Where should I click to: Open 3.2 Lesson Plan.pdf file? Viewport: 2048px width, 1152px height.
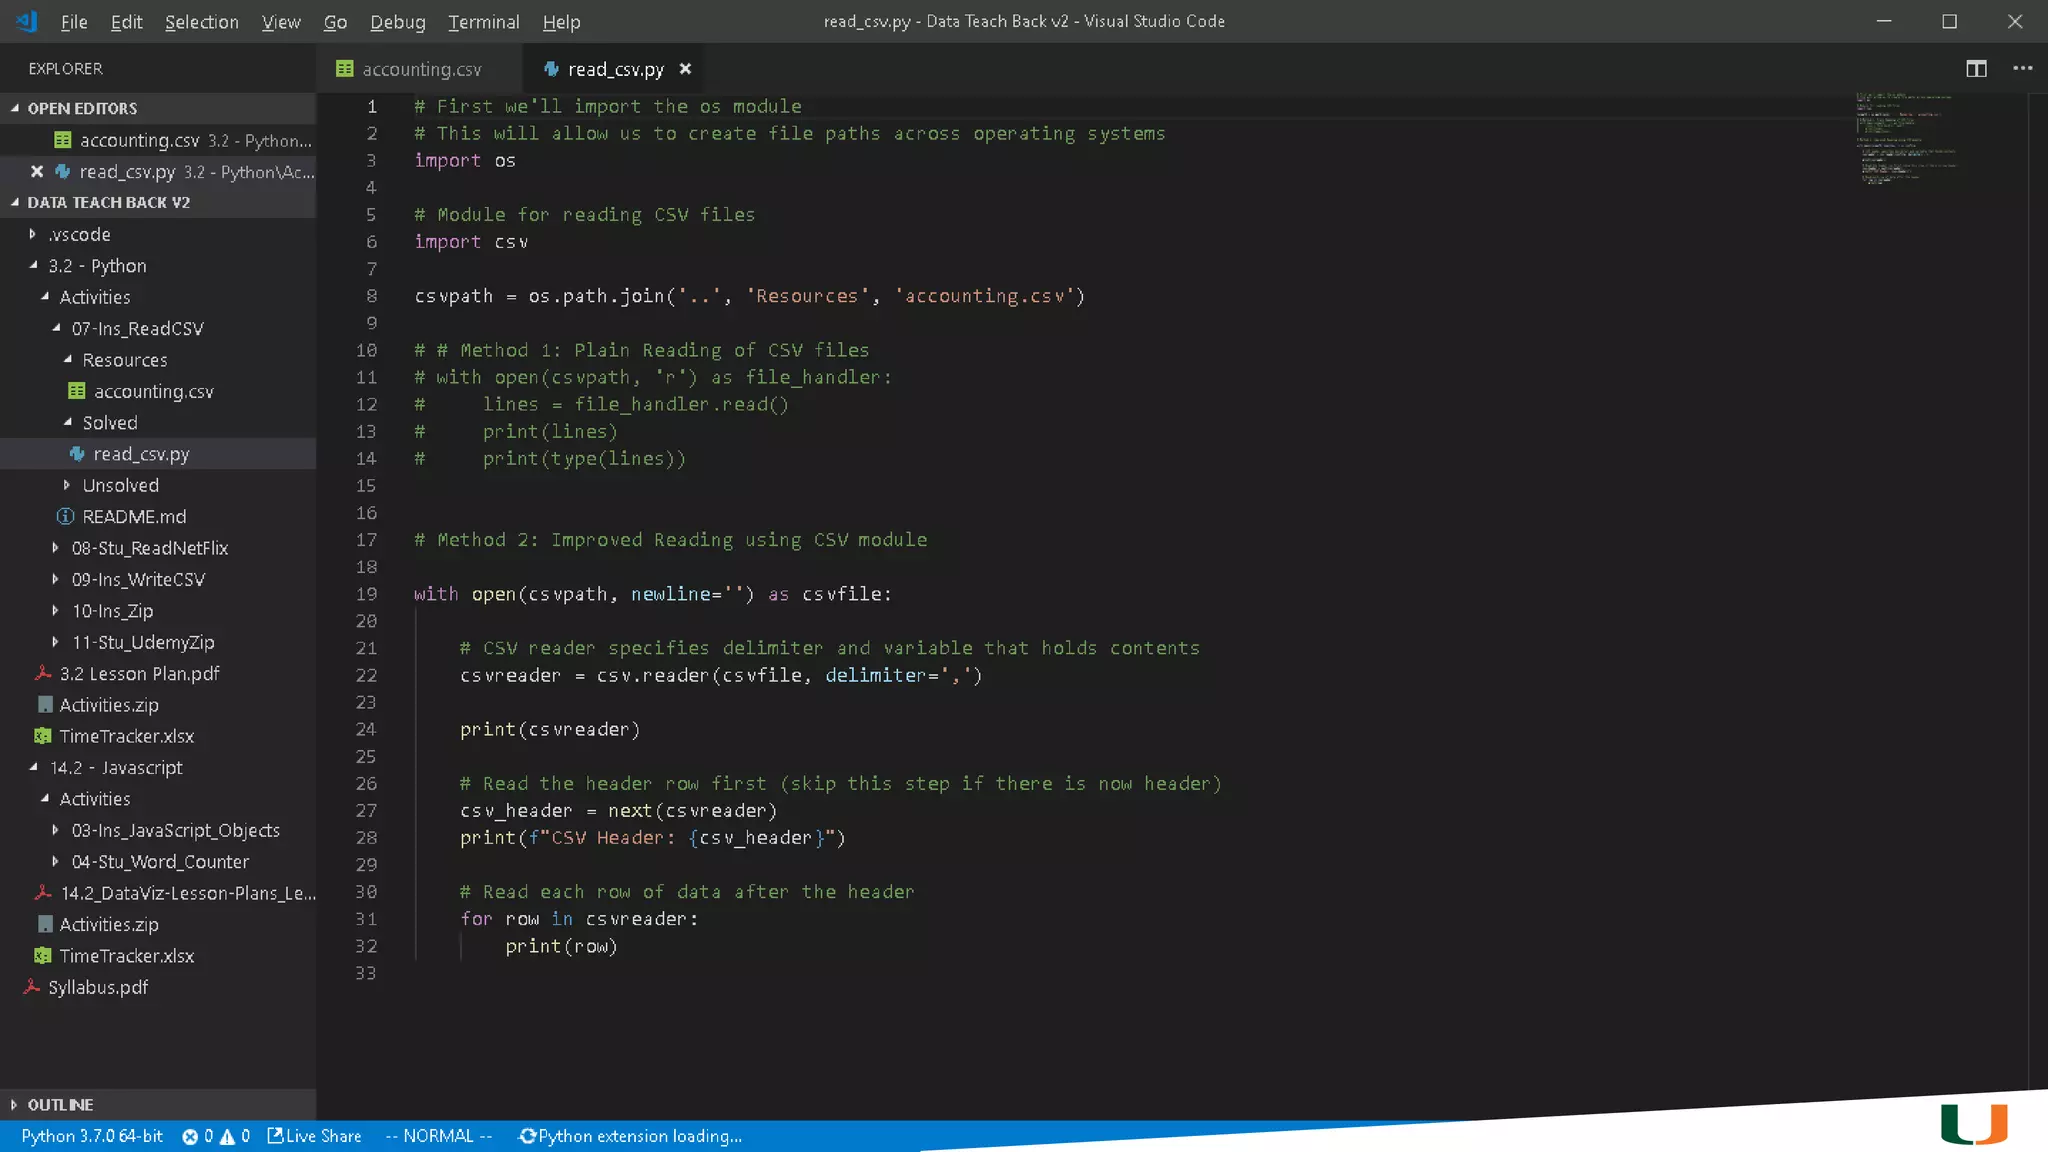tap(139, 674)
